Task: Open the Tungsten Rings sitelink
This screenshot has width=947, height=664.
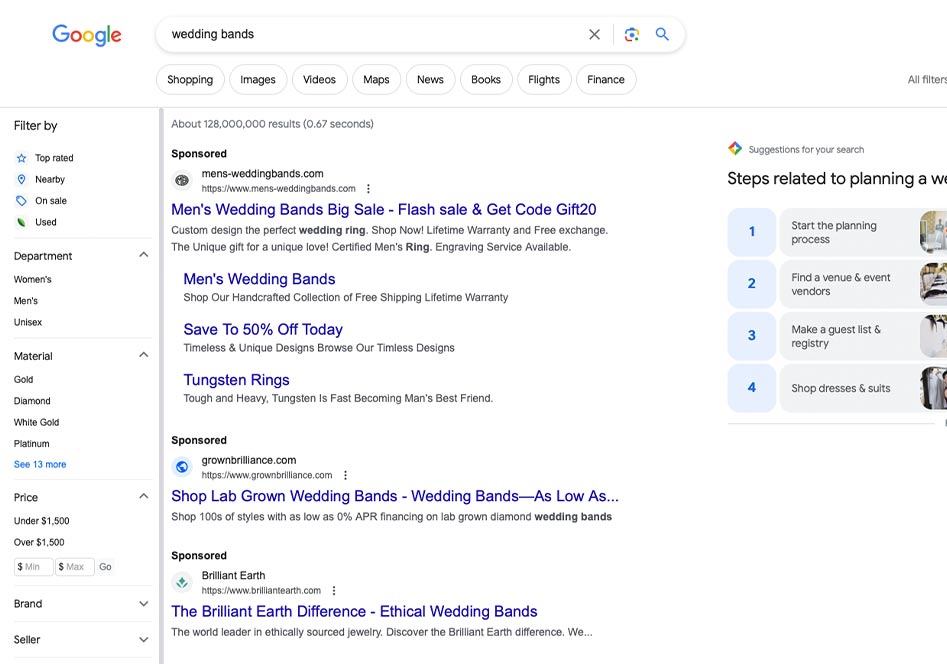Action: (x=236, y=380)
